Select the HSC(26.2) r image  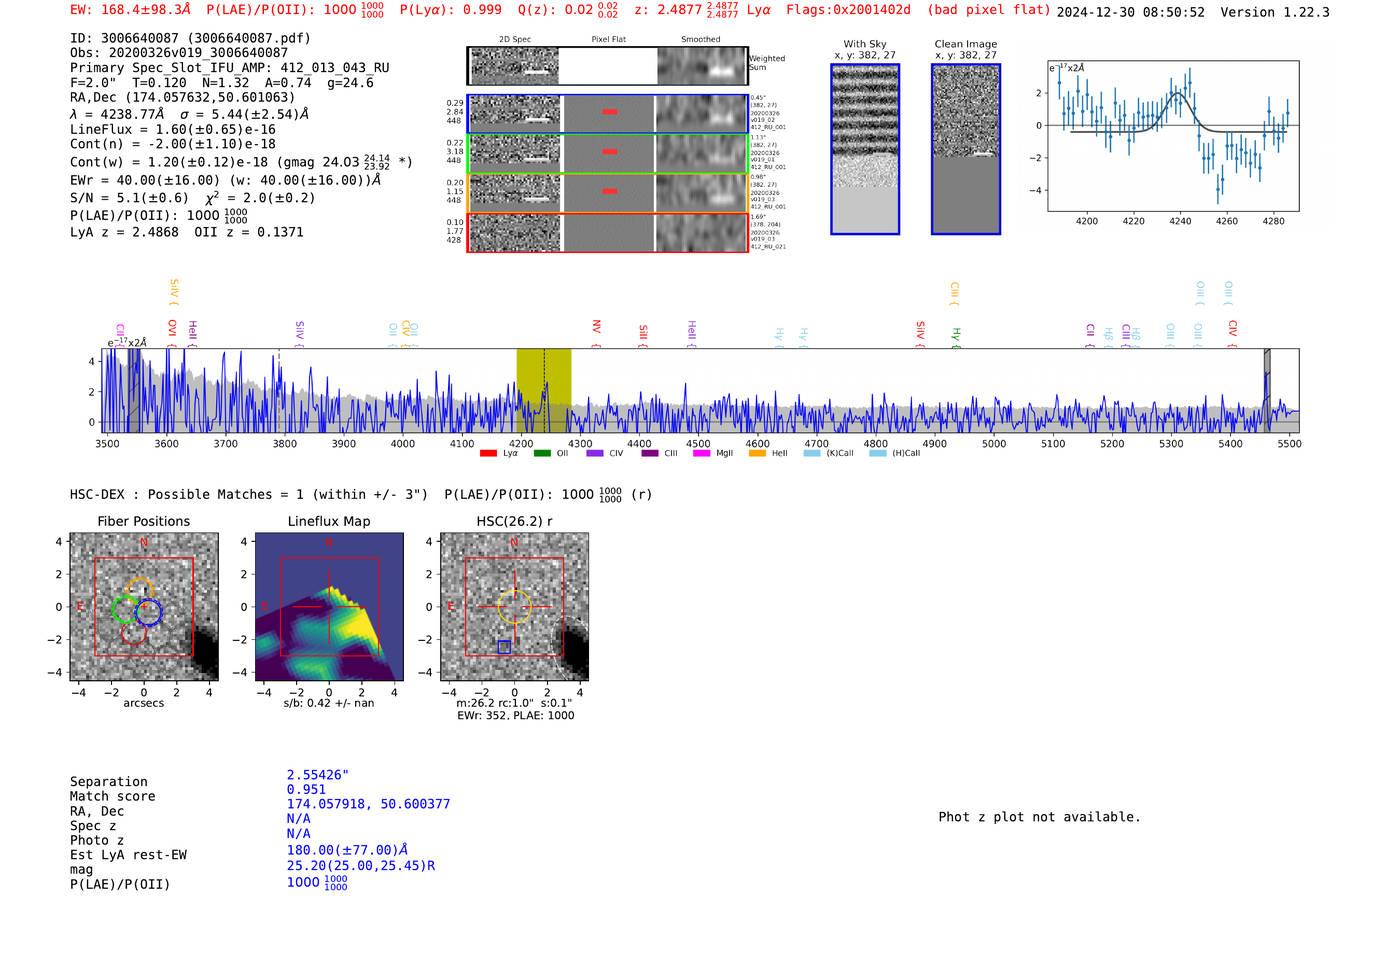[x=514, y=607]
